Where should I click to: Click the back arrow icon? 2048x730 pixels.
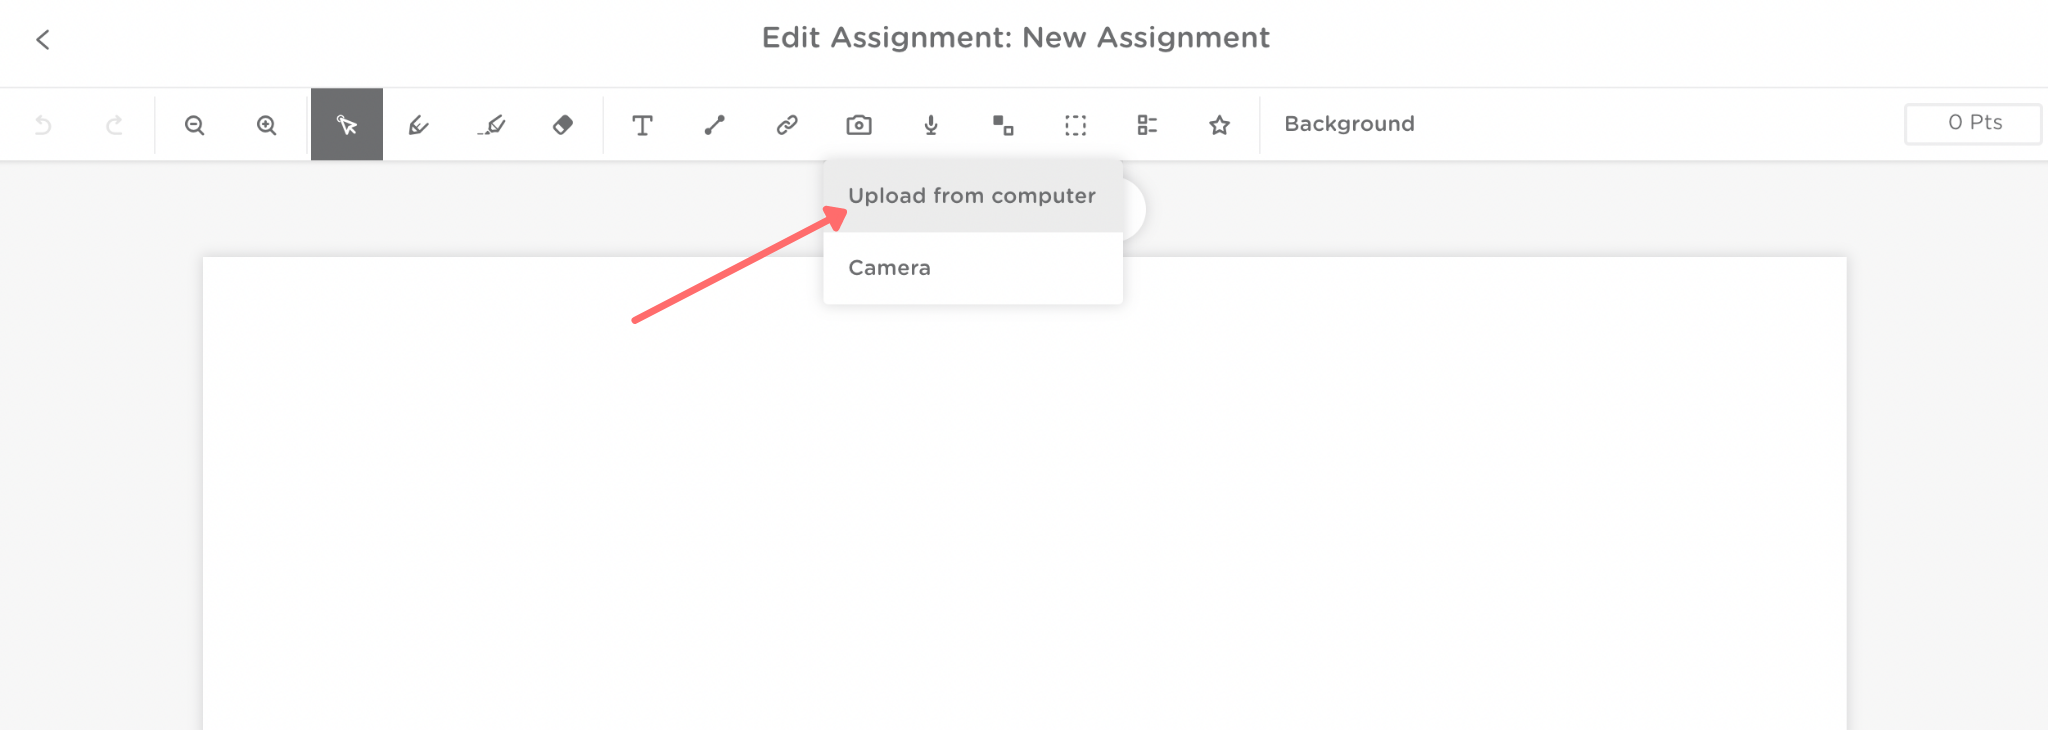pyautogui.click(x=42, y=40)
